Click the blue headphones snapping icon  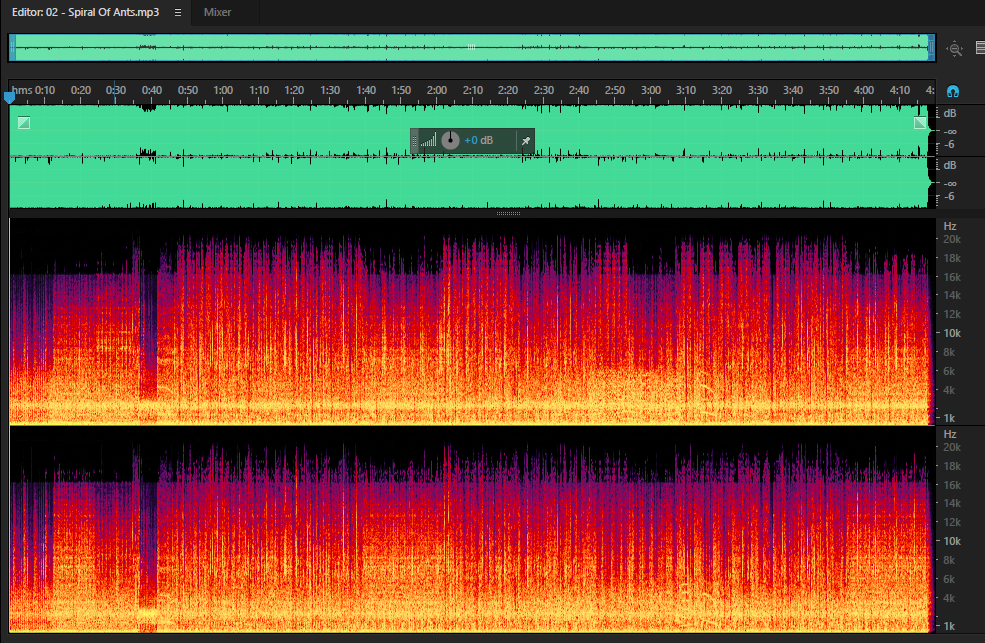pyautogui.click(x=952, y=92)
